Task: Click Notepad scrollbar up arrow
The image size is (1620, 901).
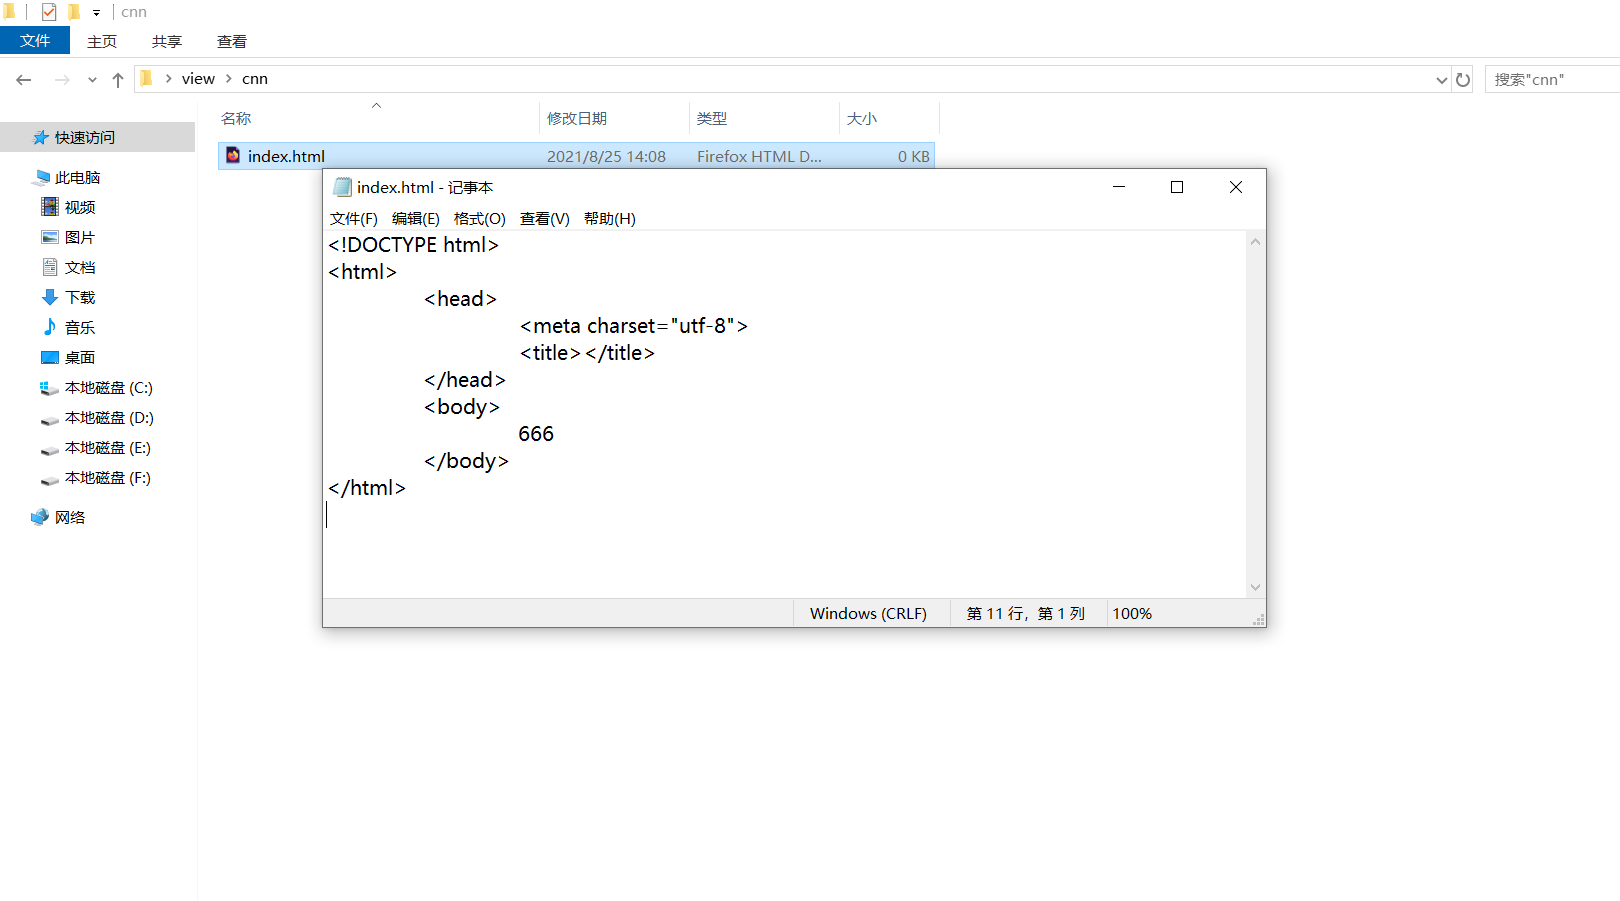Action: click(x=1256, y=242)
